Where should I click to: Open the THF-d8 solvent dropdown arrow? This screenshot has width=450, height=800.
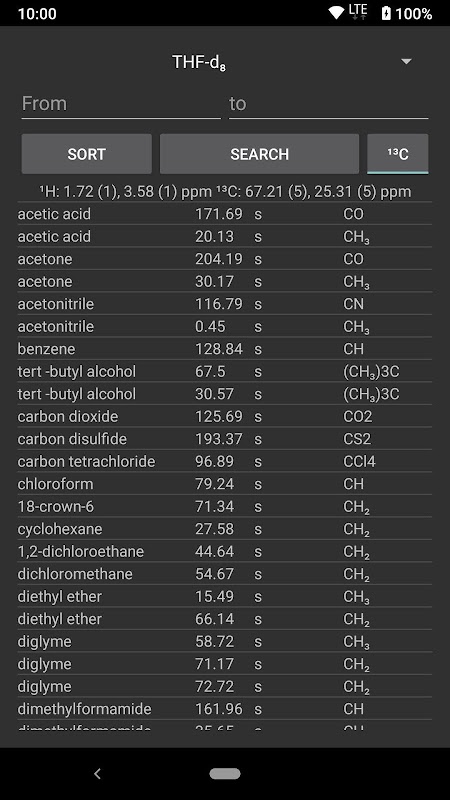(406, 62)
